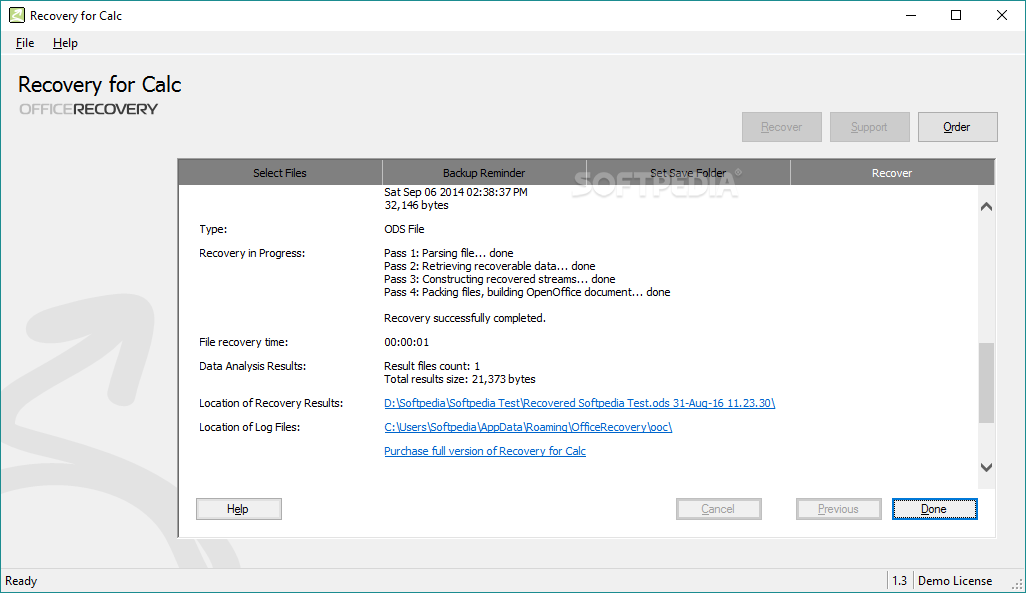Click the OfficeRecovery logo
The width and height of the screenshot is (1026, 593).
point(88,109)
